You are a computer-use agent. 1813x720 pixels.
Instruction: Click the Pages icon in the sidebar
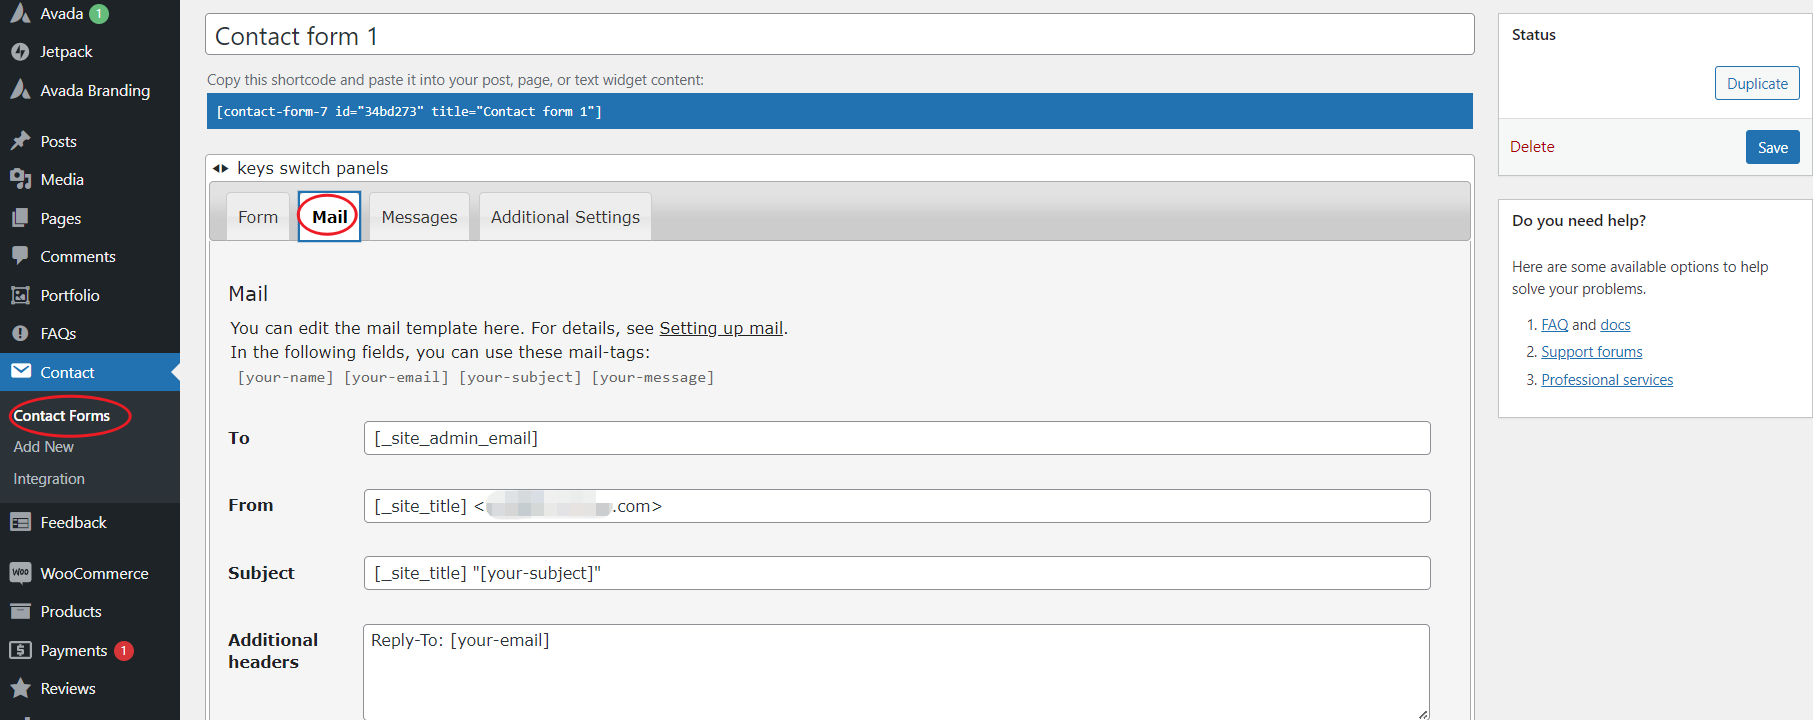20,218
